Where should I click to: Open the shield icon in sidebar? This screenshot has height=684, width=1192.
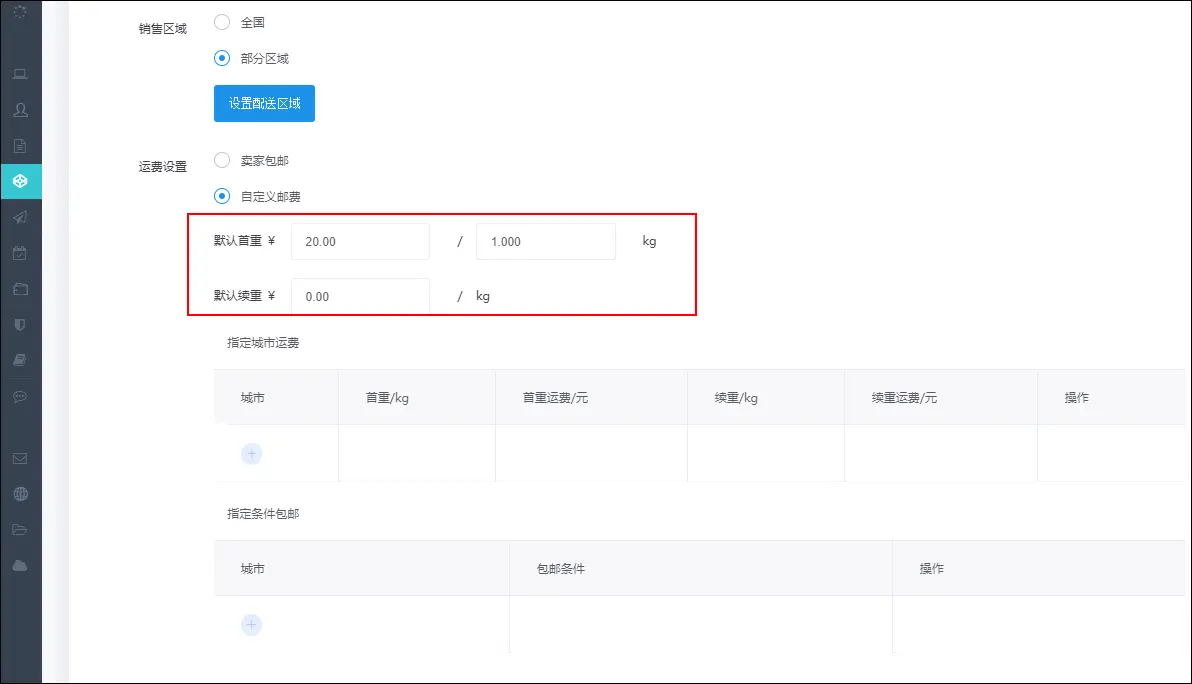[x=20, y=324]
